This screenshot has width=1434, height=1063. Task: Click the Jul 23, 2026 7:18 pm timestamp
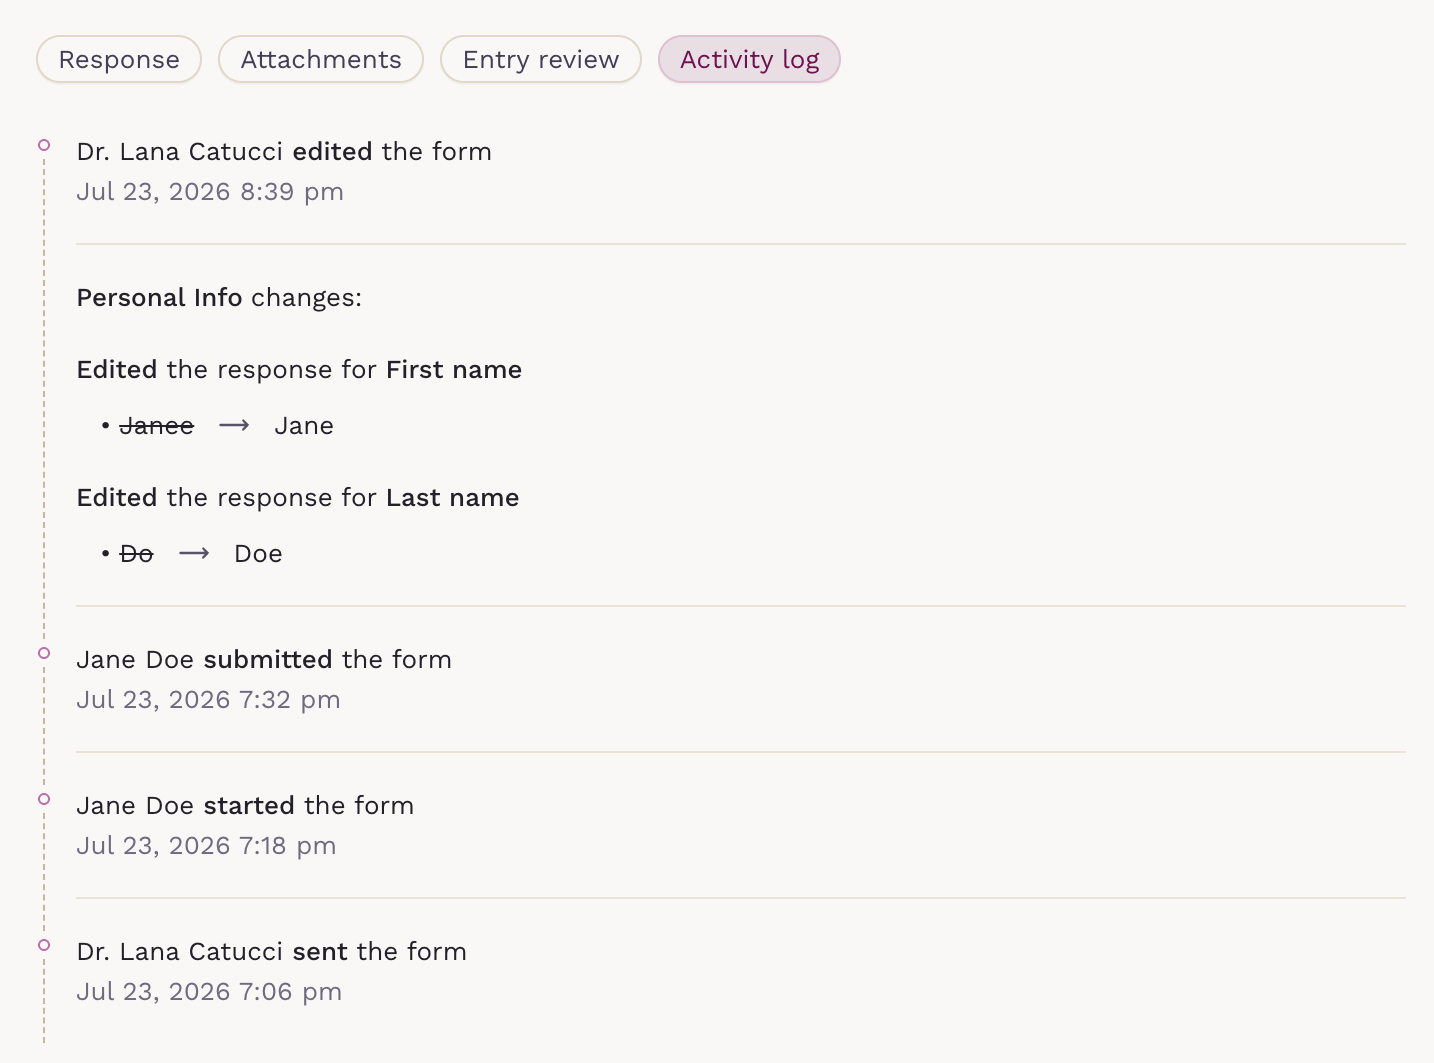coord(206,846)
